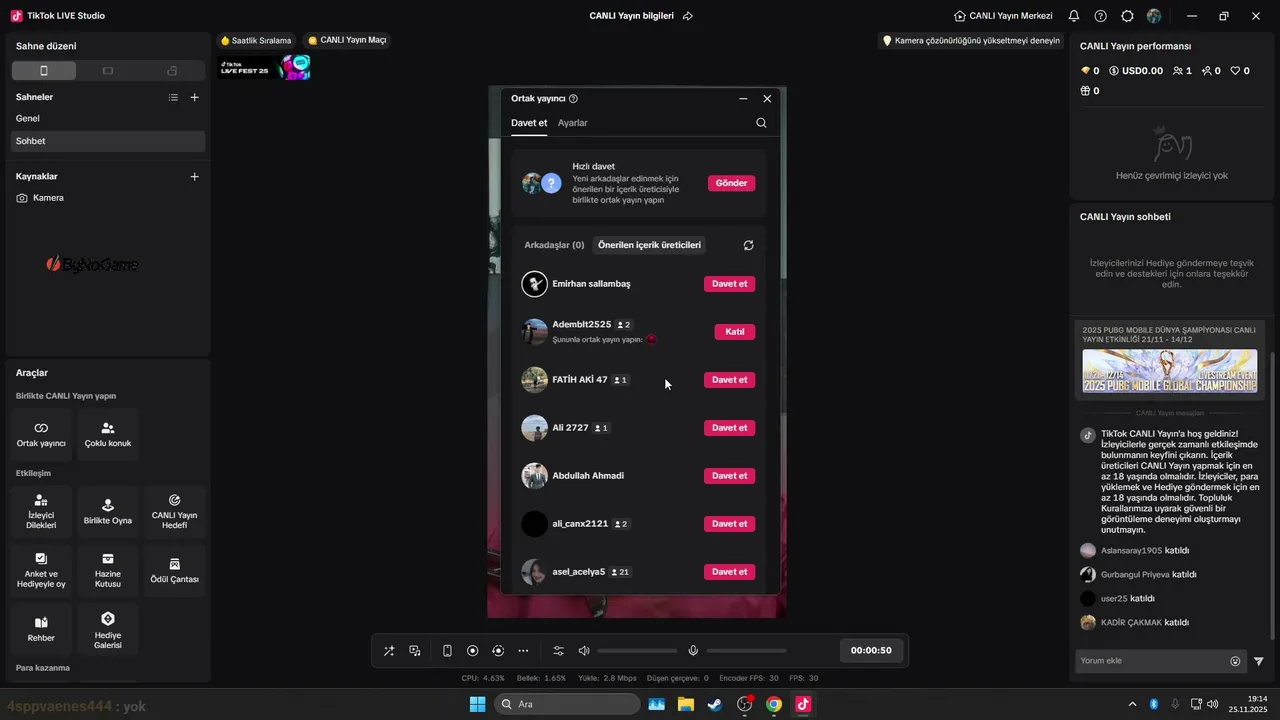Image resolution: width=1280 pixels, height=720 pixels.
Task: Open emoji picker in chat input
Action: point(1235,661)
